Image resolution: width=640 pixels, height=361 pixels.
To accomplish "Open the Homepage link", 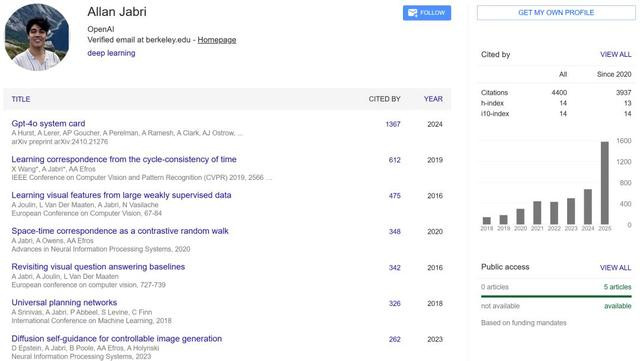I will pos(217,40).
